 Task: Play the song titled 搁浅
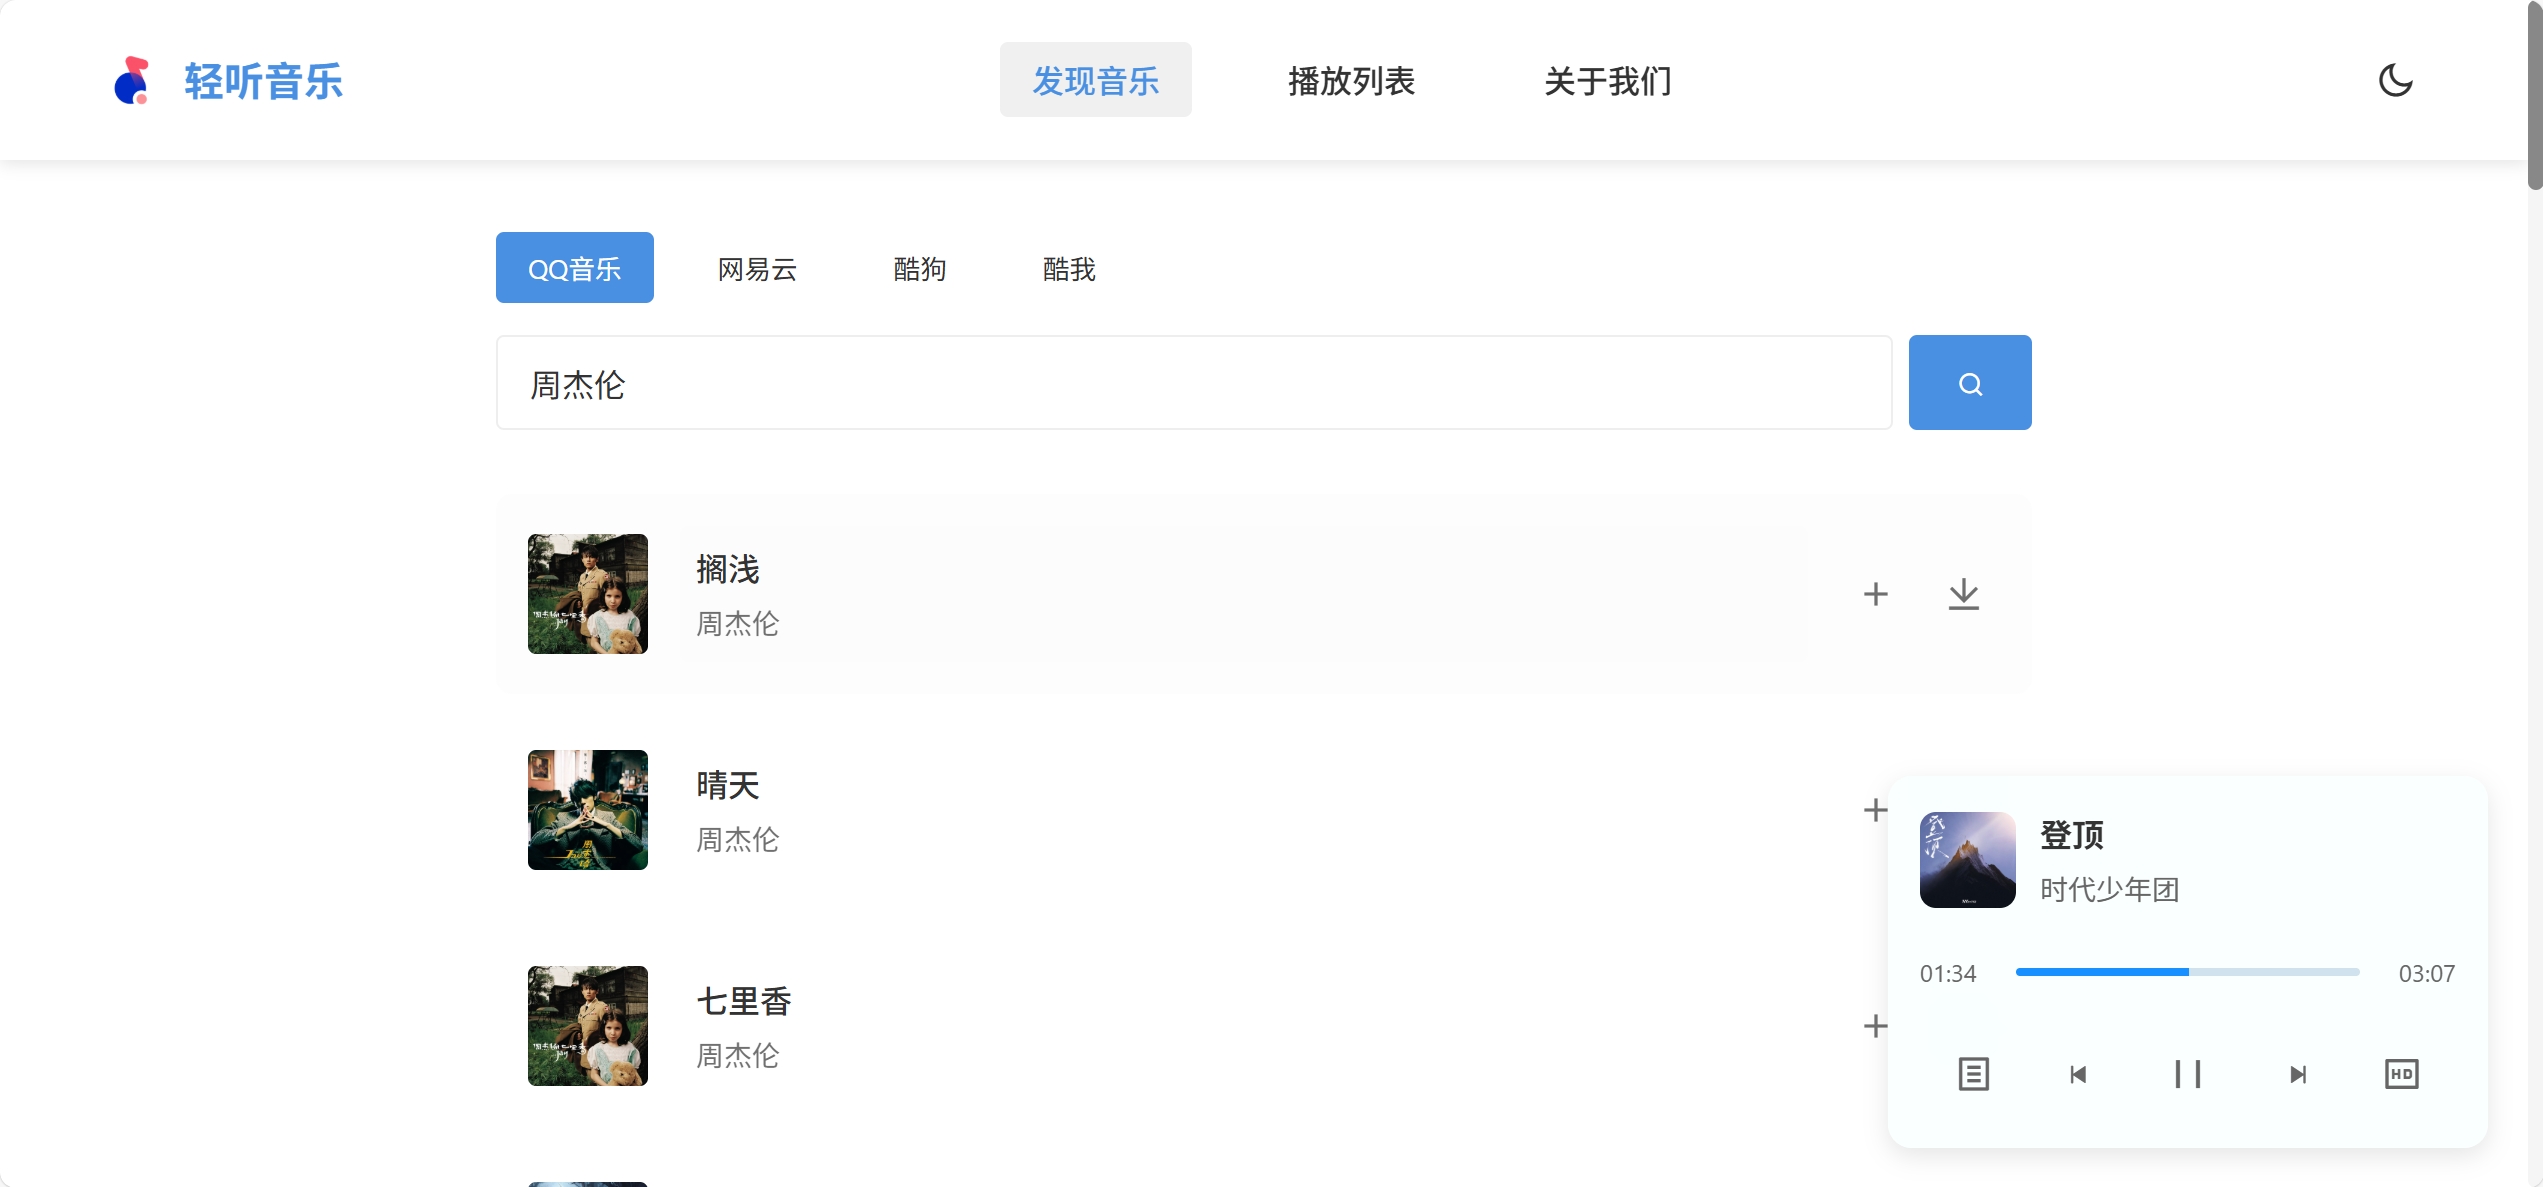click(x=728, y=569)
